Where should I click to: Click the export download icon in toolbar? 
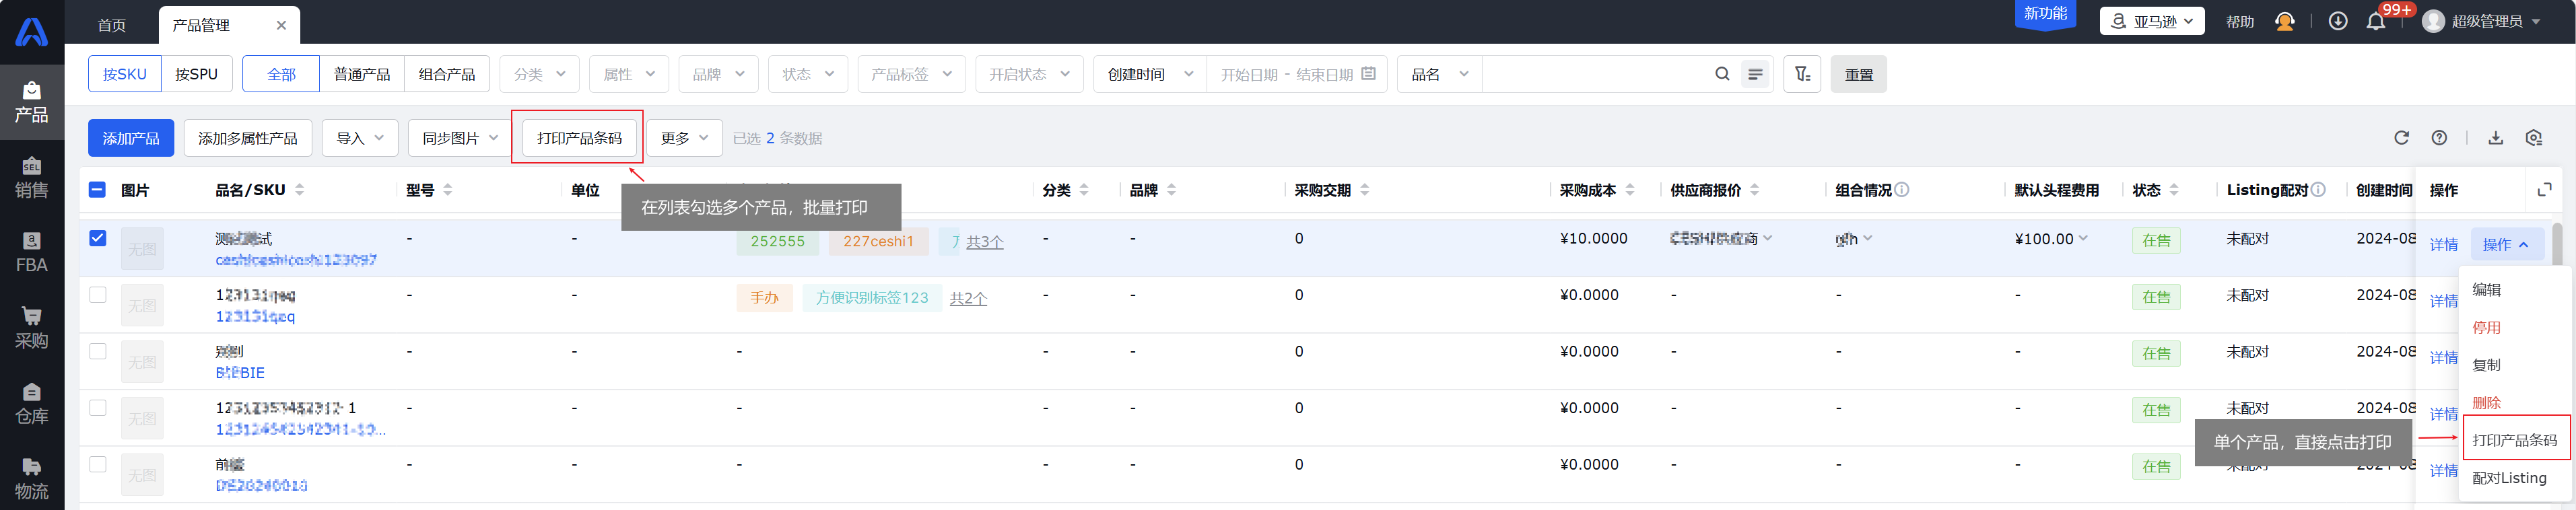pyautogui.click(x=2495, y=138)
